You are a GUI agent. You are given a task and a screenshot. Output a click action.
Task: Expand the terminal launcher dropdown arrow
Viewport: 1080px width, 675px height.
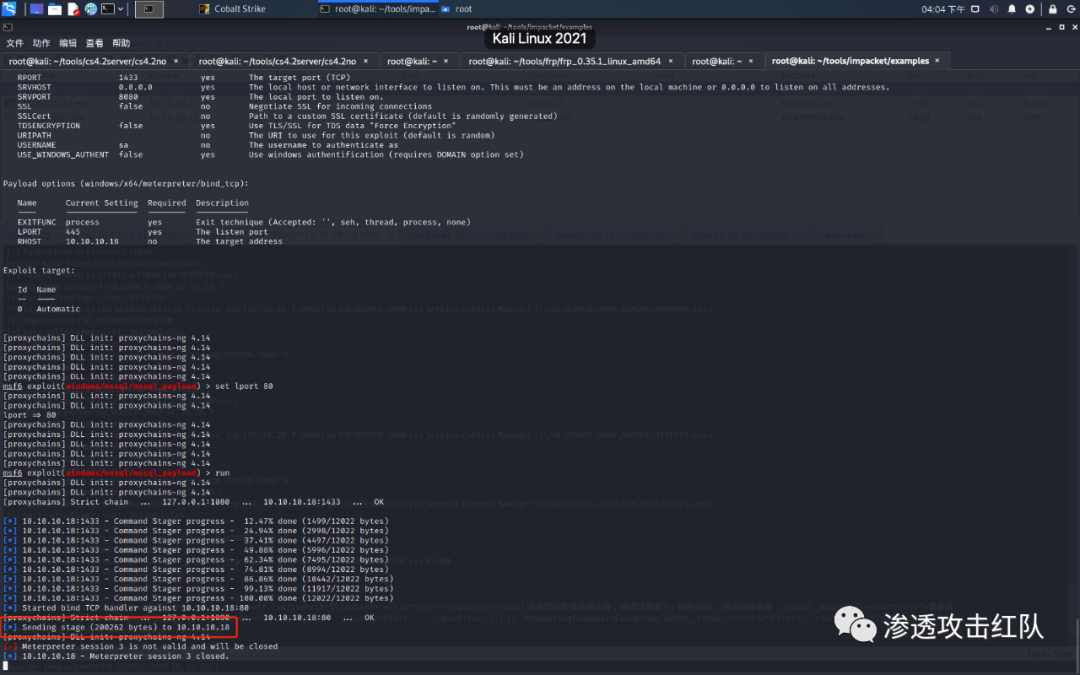[121, 9]
